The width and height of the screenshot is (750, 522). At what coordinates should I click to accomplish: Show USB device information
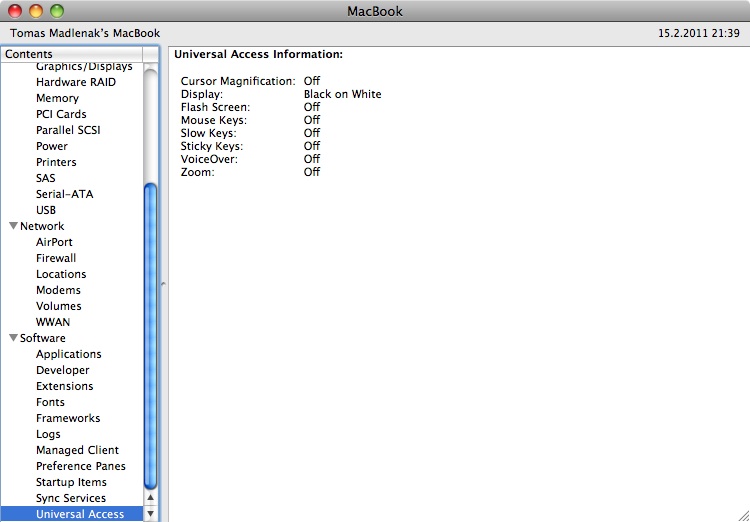click(x=46, y=210)
